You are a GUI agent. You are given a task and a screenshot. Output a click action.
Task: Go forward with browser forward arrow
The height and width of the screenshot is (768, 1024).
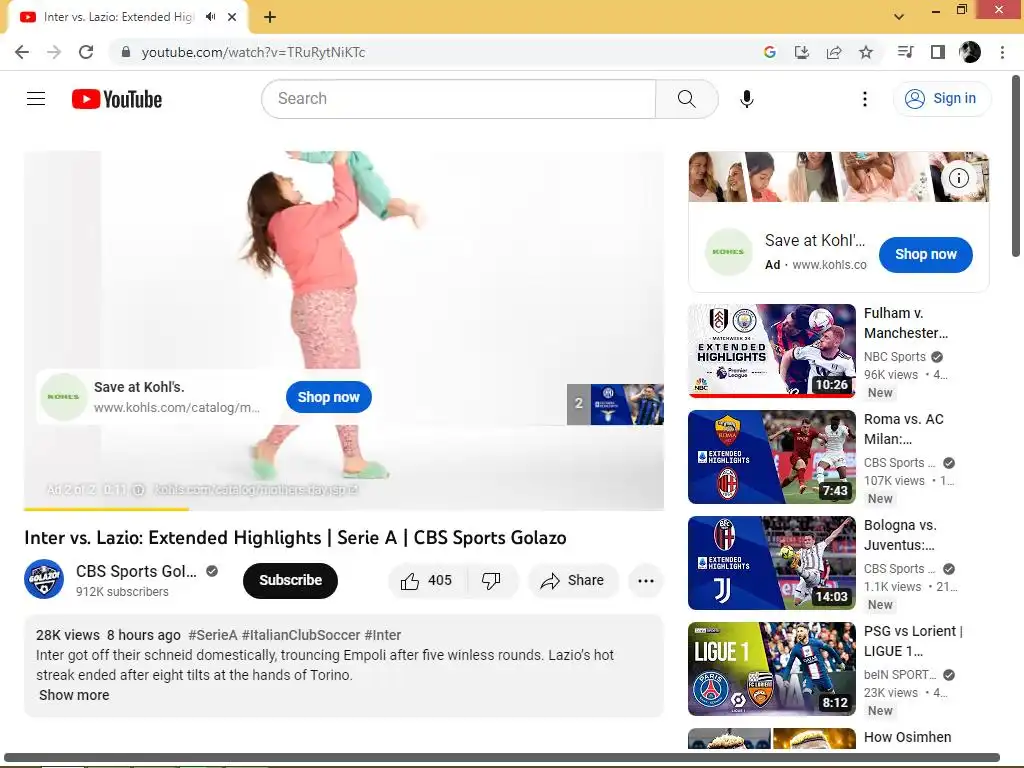click(54, 52)
